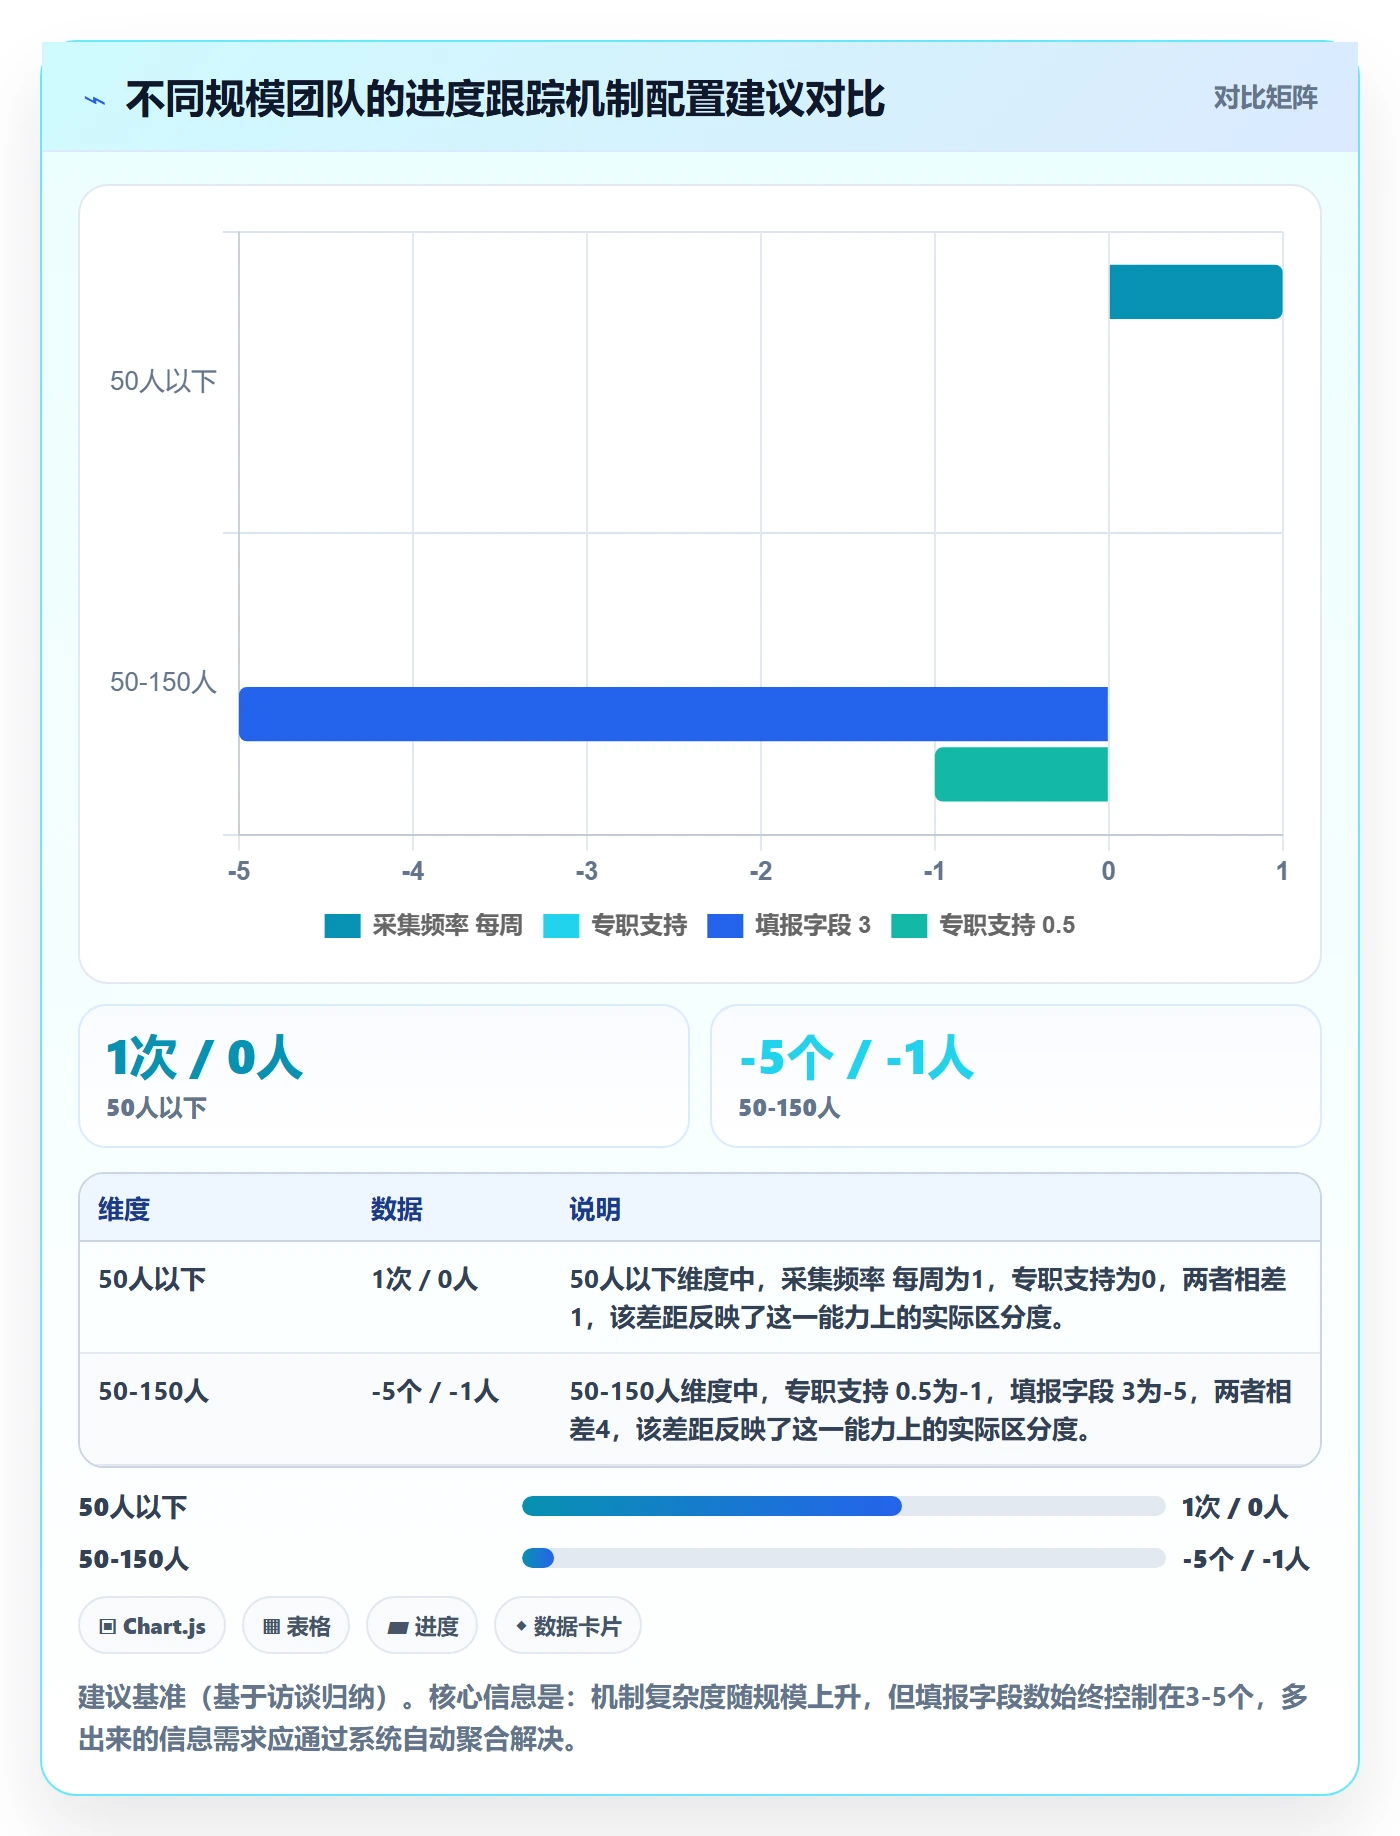
Task: Open the -5个 / -1人 data card
Action: coord(1016,1076)
